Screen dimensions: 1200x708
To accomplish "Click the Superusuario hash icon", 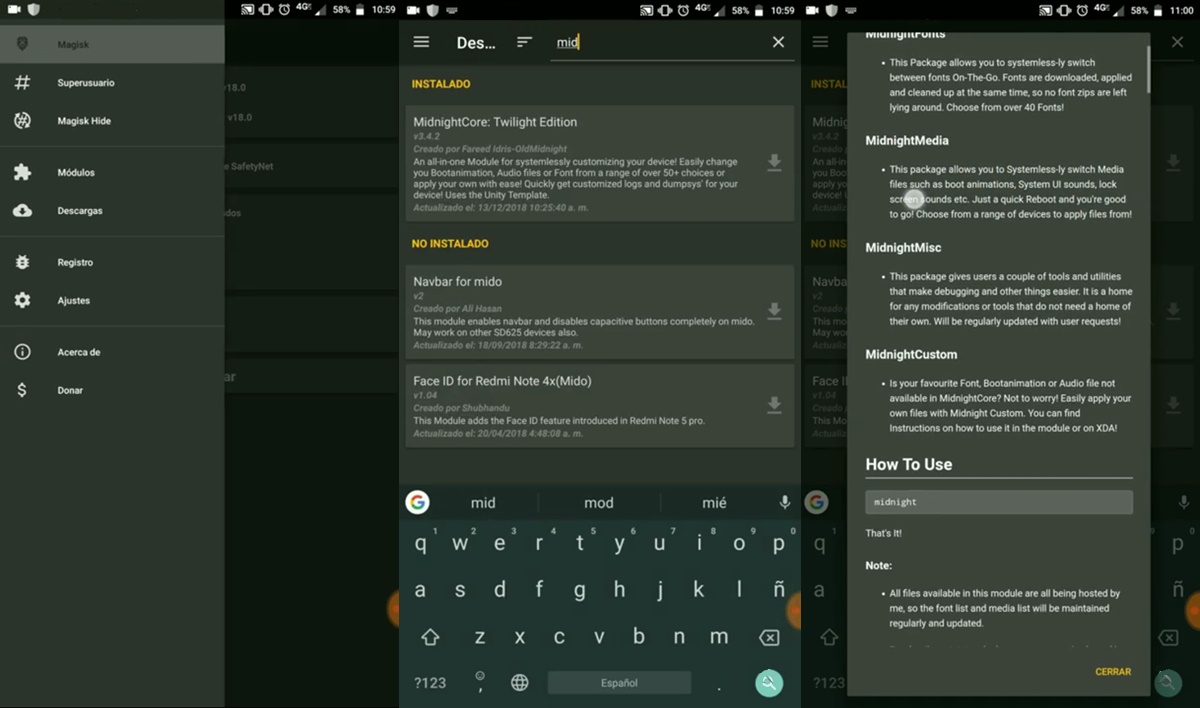I will (x=22, y=83).
